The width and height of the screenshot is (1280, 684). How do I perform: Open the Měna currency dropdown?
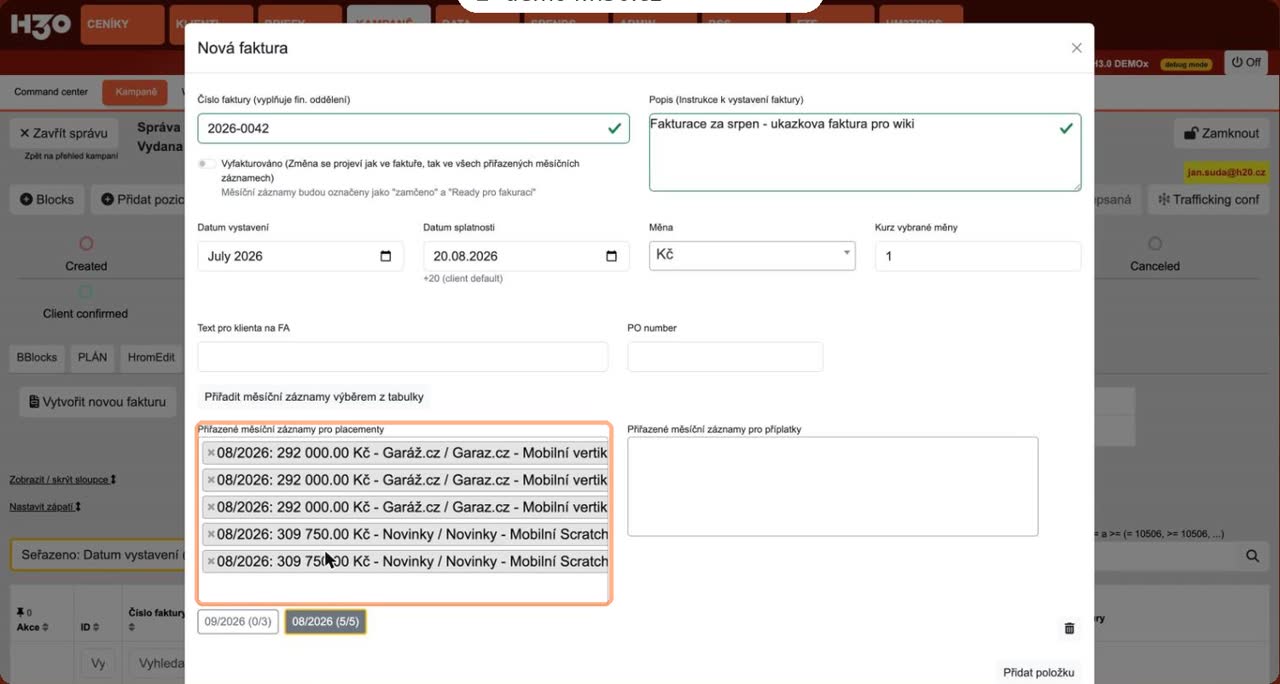tap(752, 255)
